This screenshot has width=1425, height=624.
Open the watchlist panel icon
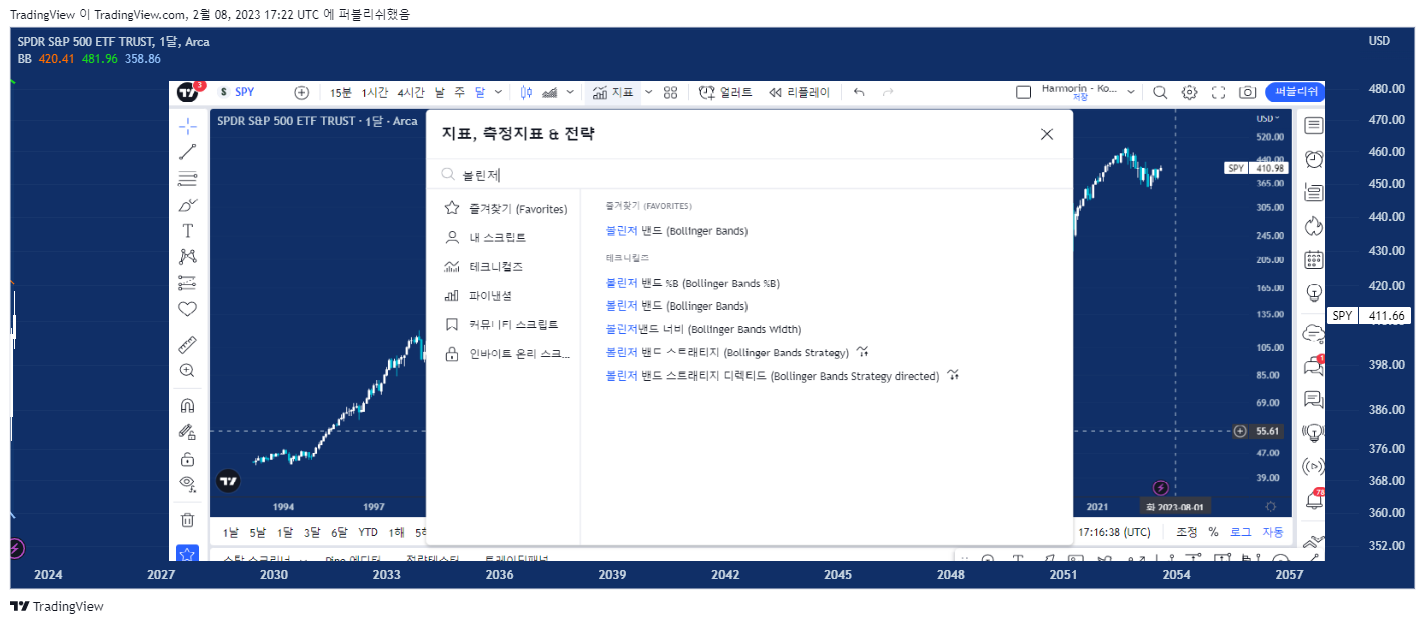1314,126
